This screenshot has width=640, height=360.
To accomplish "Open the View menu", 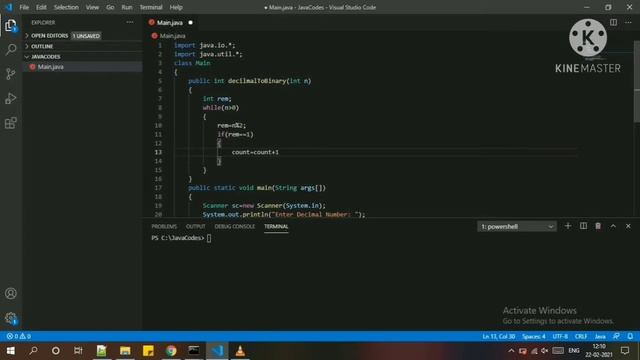I will [x=92, y=7].
